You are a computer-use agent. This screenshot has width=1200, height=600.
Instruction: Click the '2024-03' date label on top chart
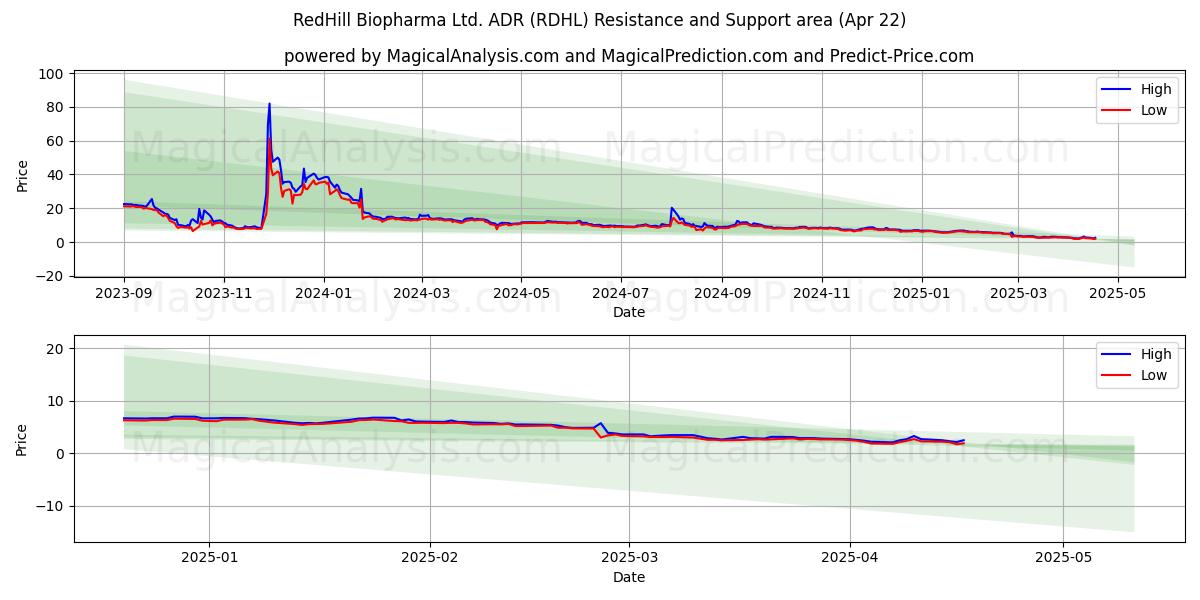pyautogui.click(x=421, y=295)
